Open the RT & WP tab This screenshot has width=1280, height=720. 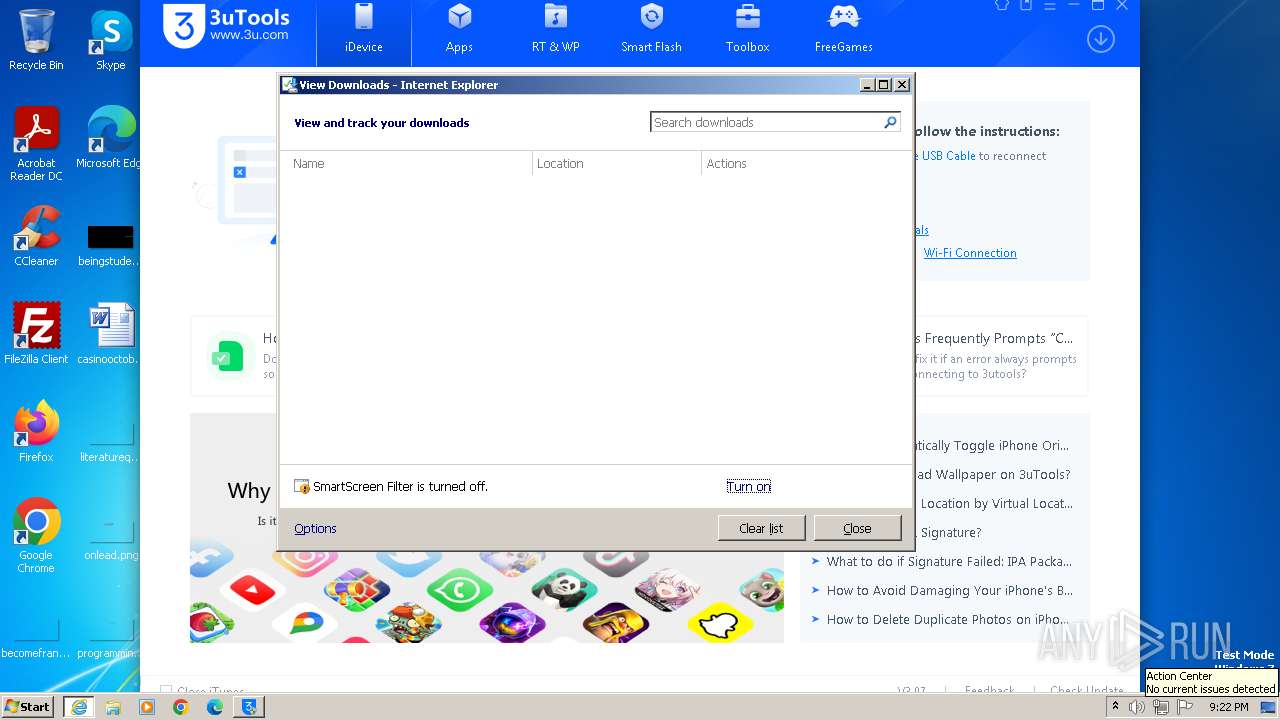tap(556, 30)
